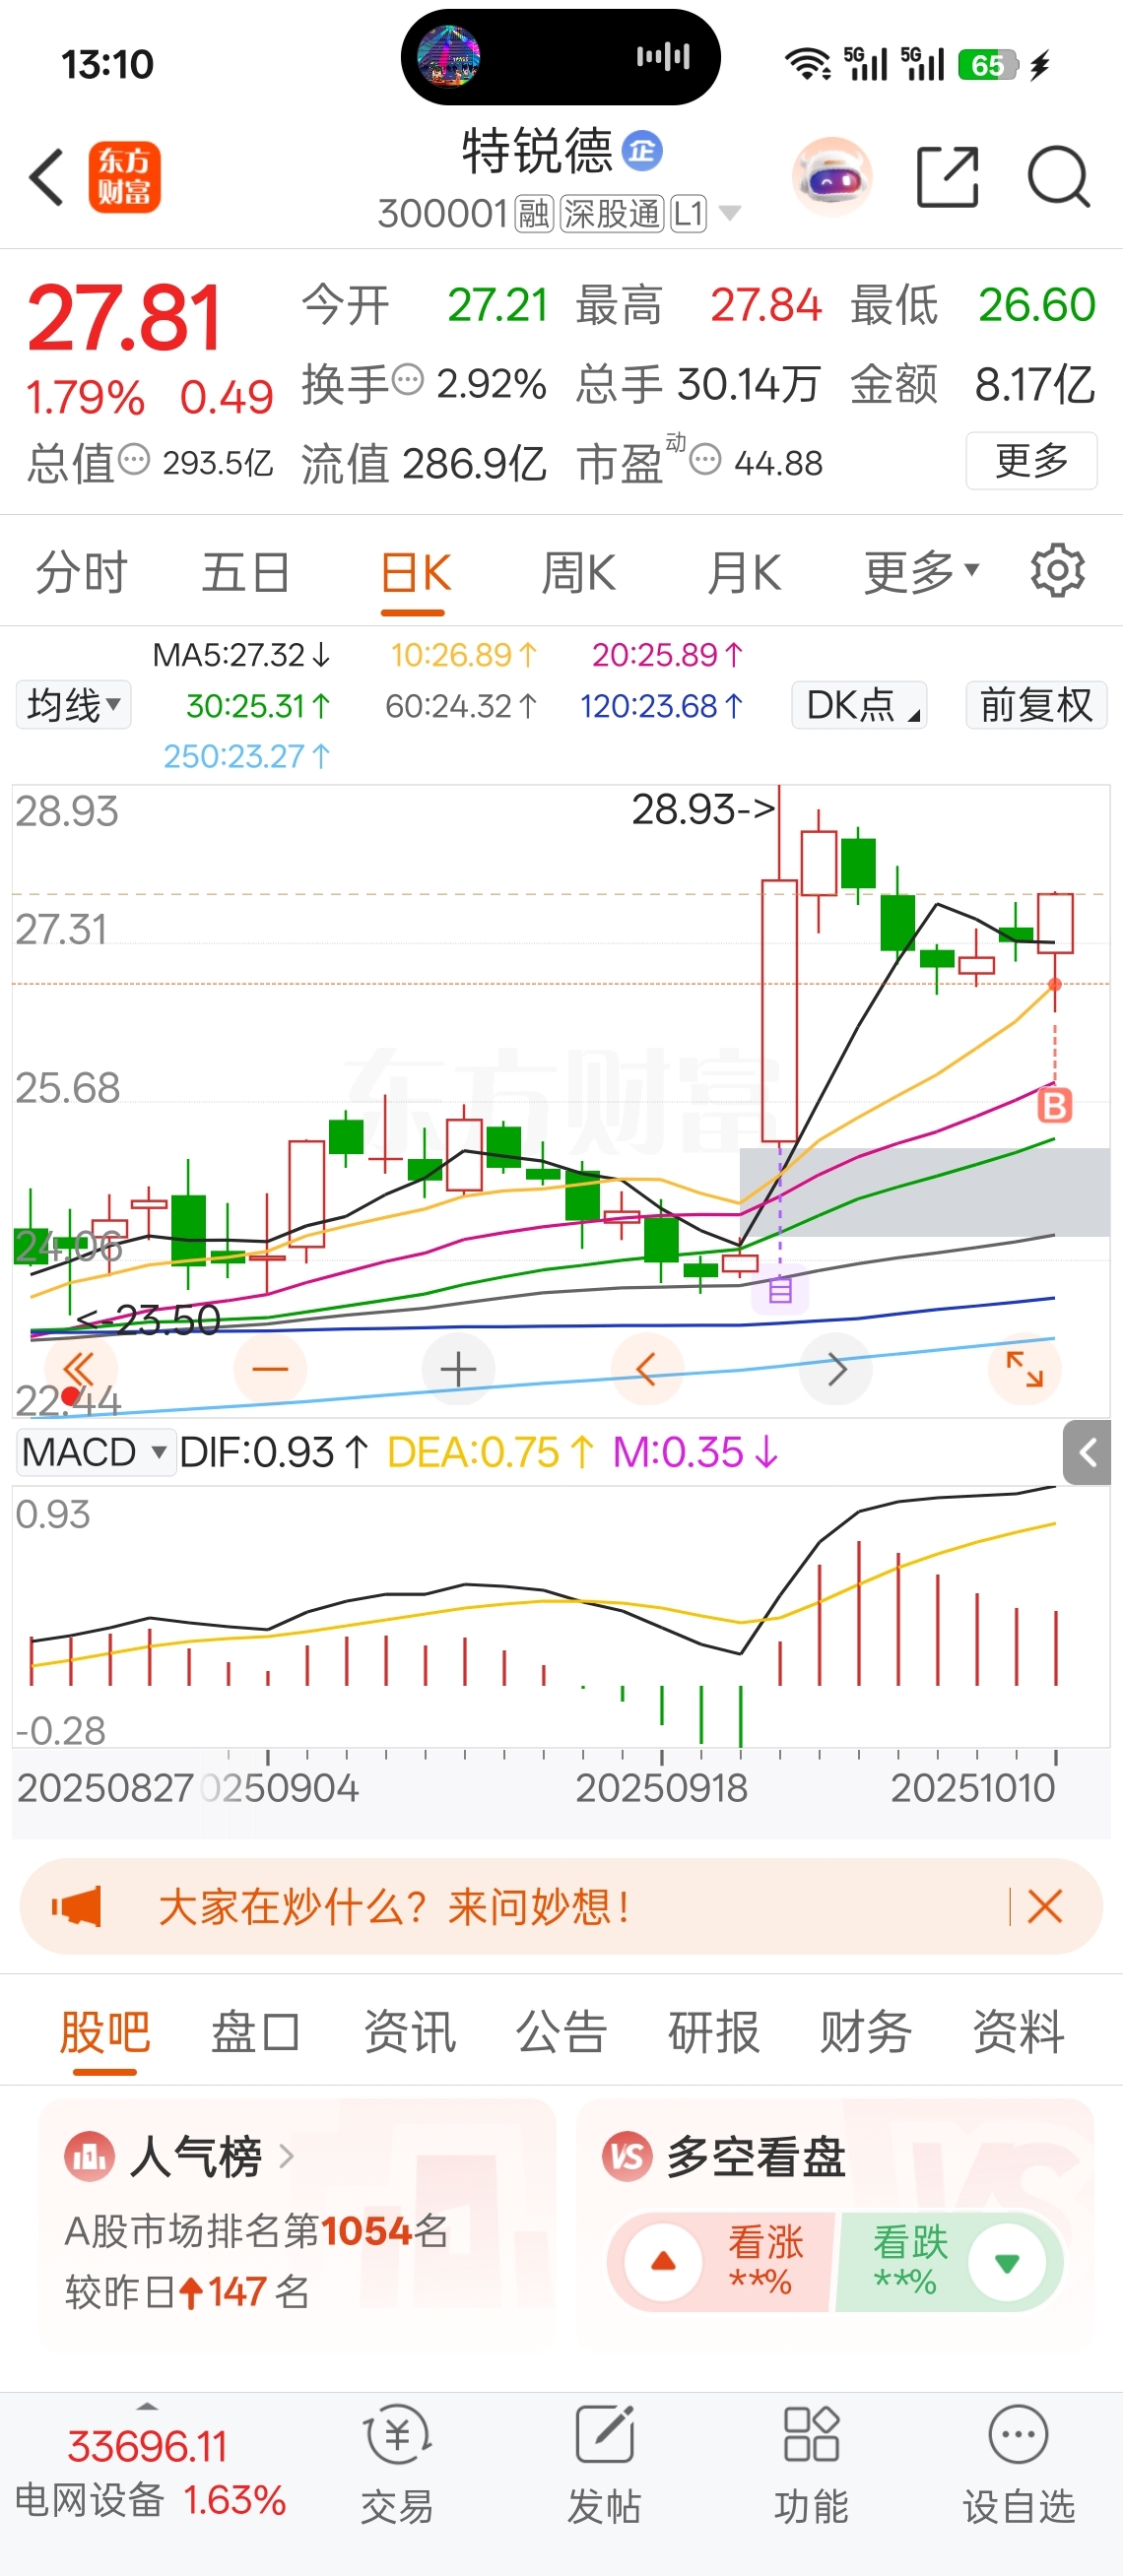Expand chart to fullscreen icon
Viewport: 1123px width, 2576px height.
1025,1368
